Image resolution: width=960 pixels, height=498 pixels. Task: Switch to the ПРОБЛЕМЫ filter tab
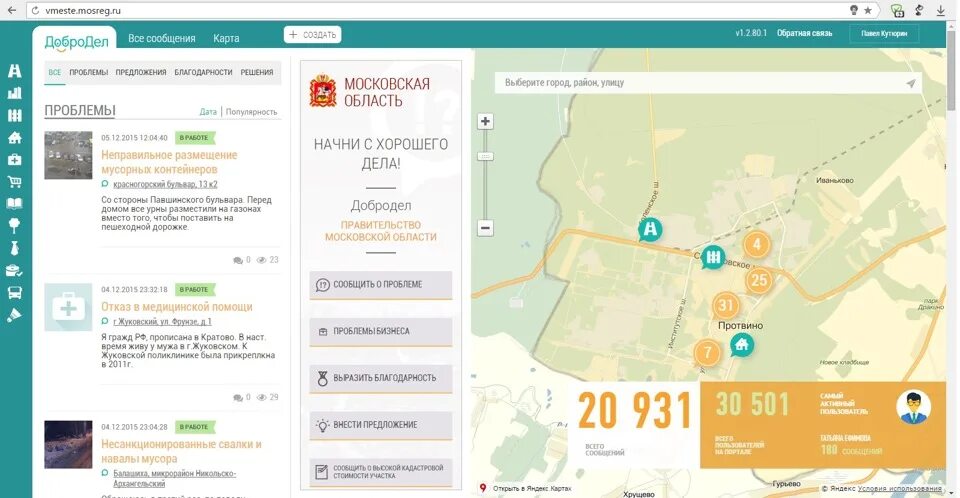pyautogui.click(x=89, y=72)
